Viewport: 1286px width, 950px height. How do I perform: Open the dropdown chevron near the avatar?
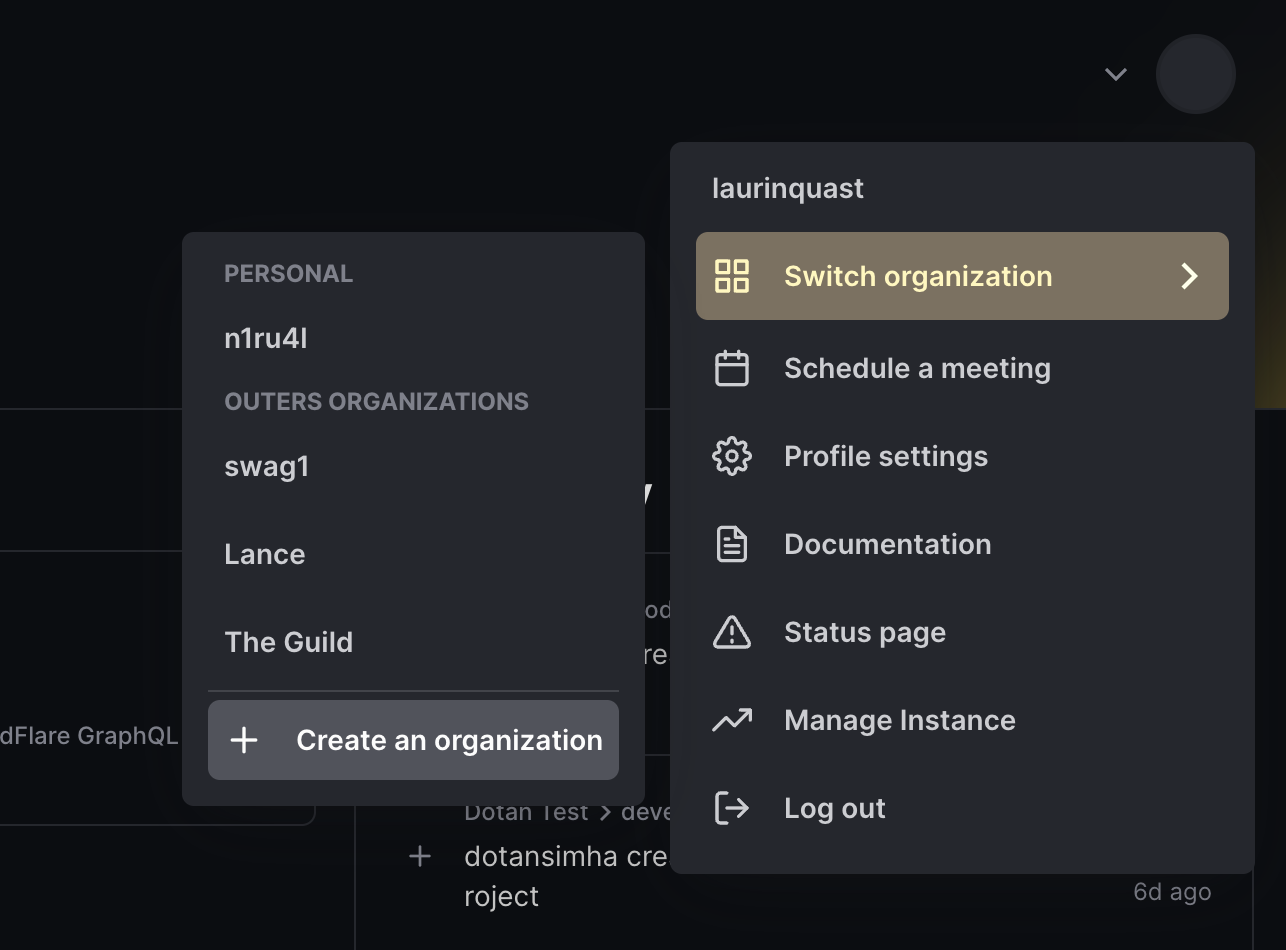pyautogui.click(x=1114, y=74)
